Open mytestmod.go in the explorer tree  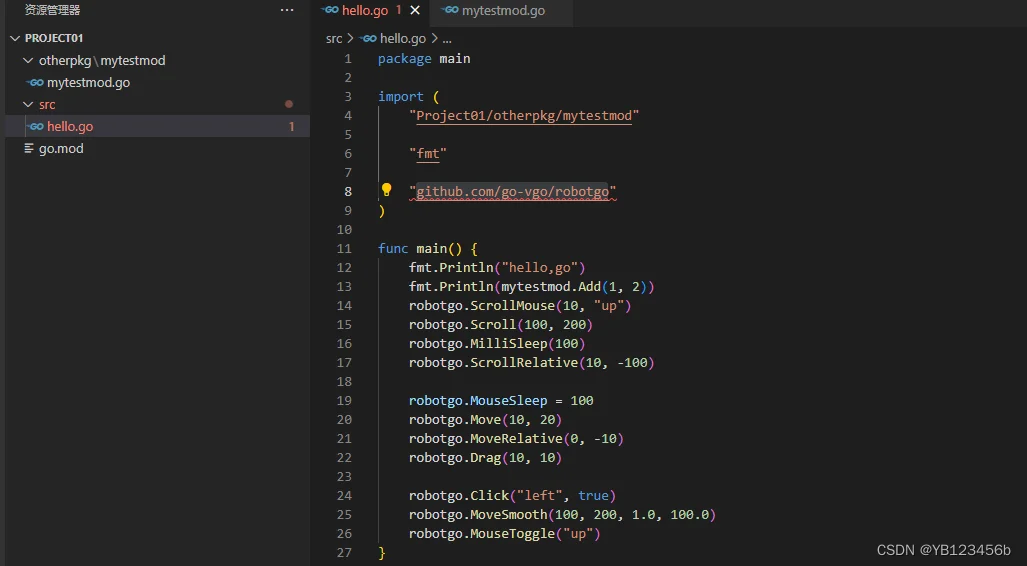[x=88, y=83]
